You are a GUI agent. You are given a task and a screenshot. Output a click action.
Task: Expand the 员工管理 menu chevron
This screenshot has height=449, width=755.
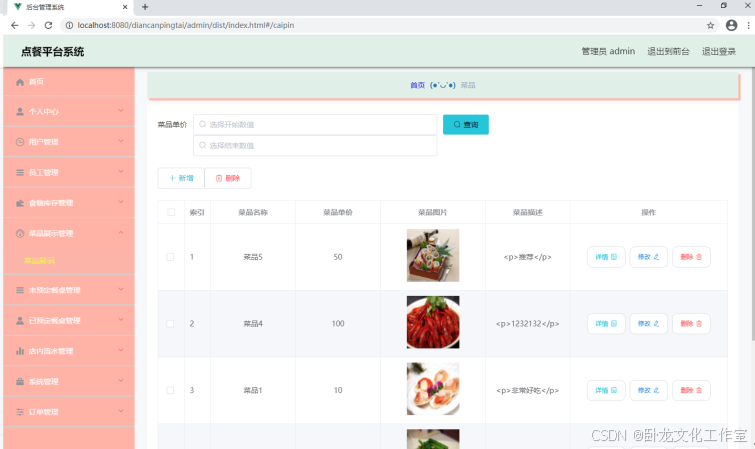pyautogui.click(x=121, y=172)
